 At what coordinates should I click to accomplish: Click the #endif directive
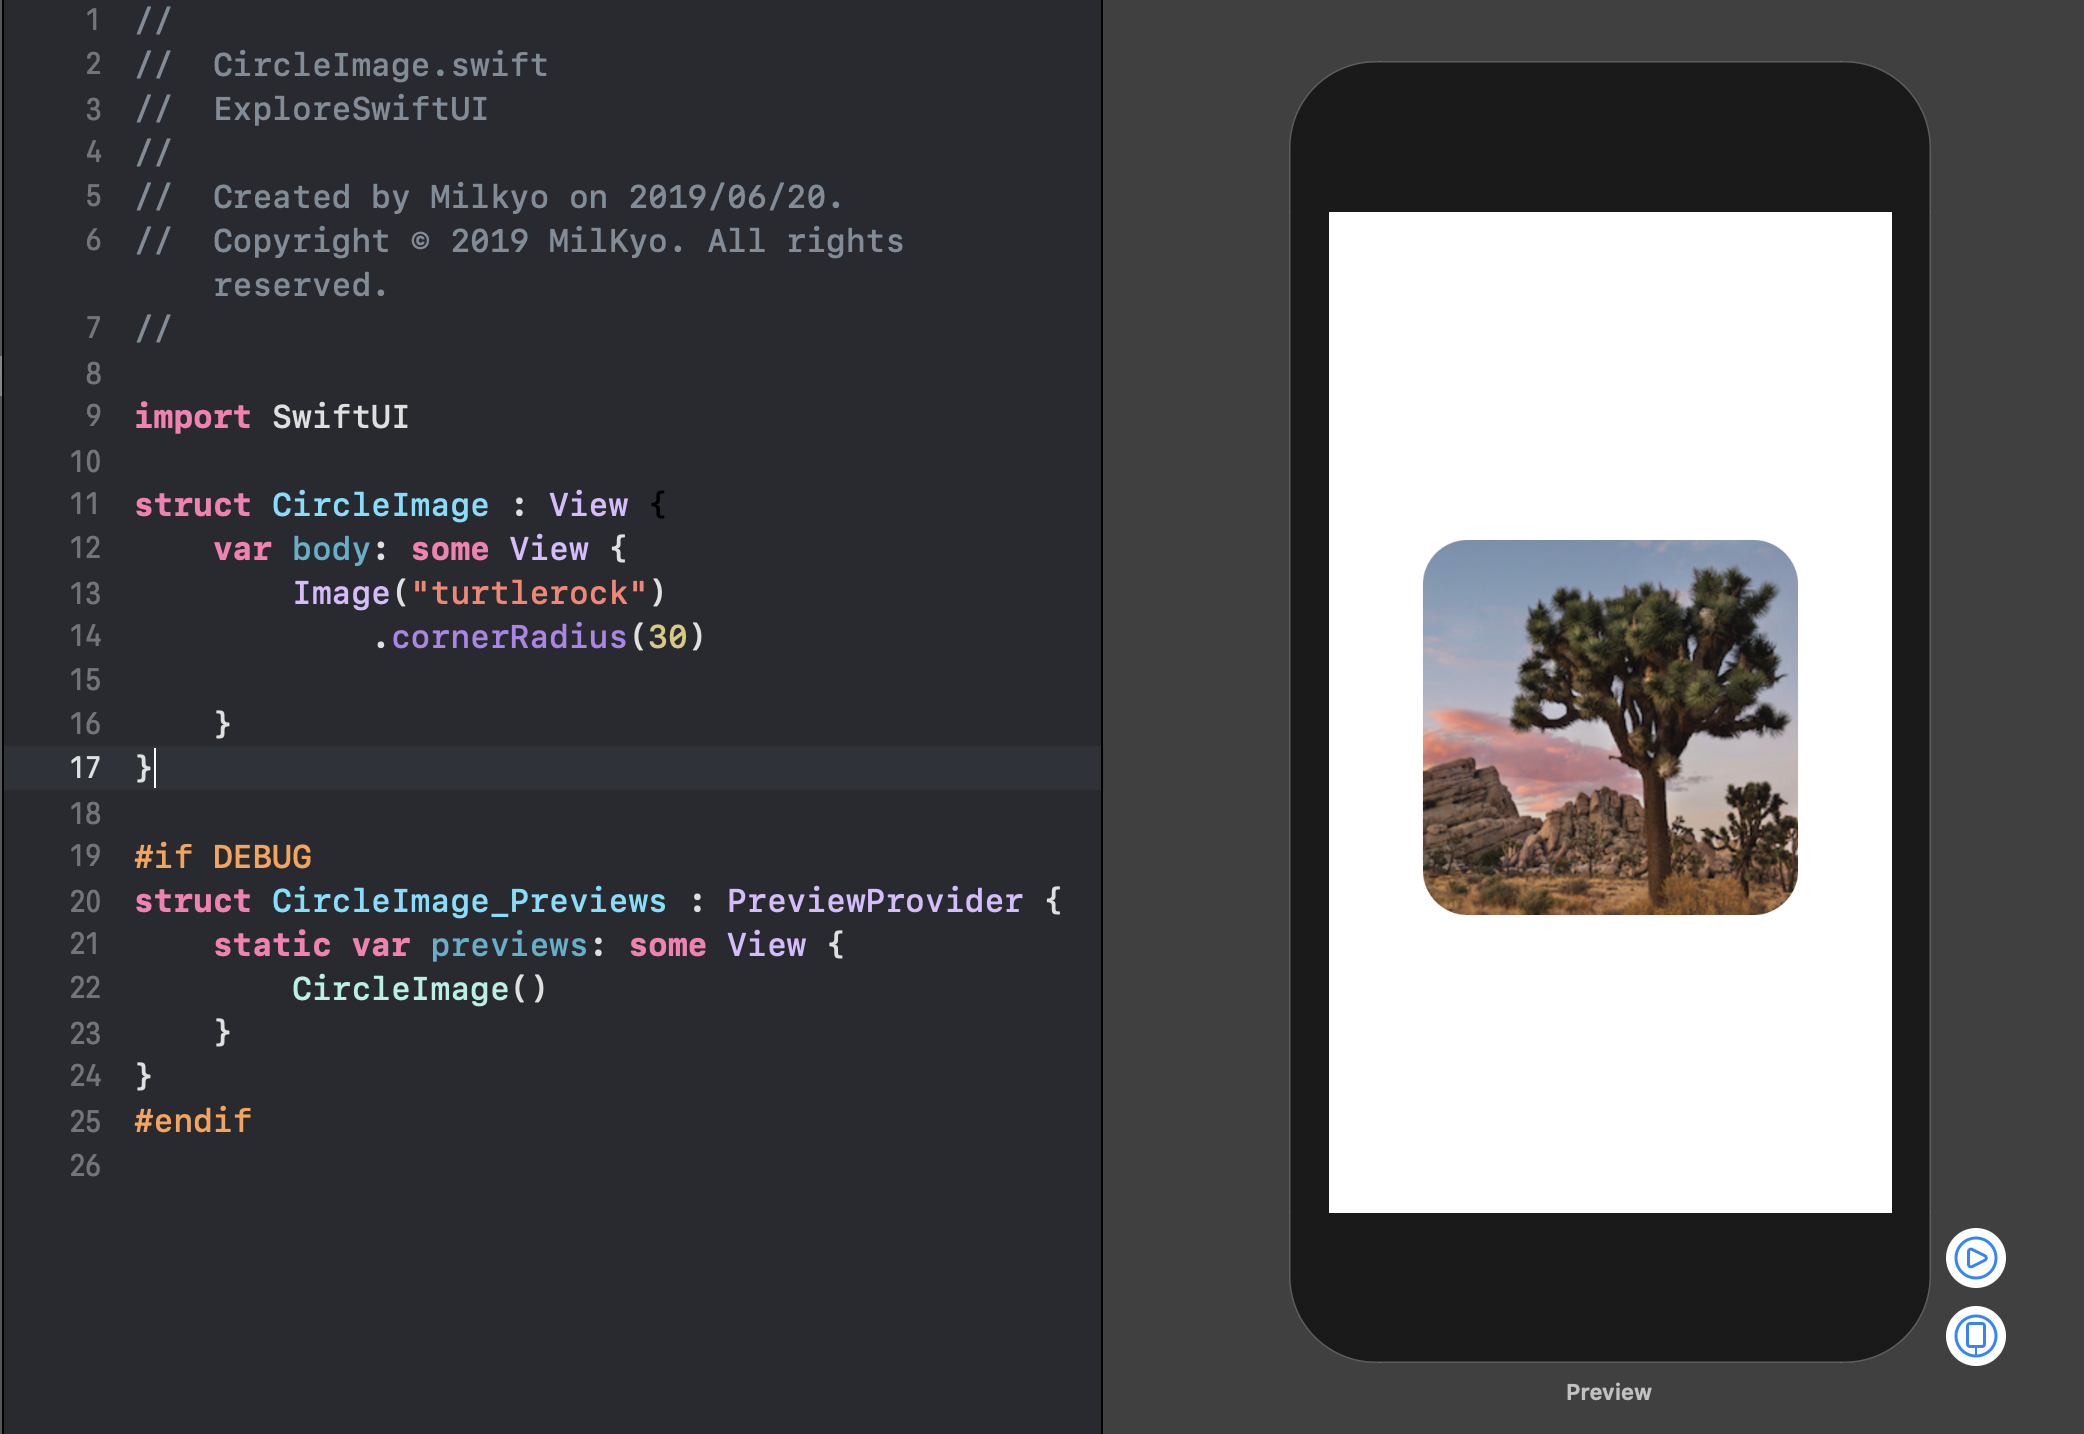pos(193,1121)
